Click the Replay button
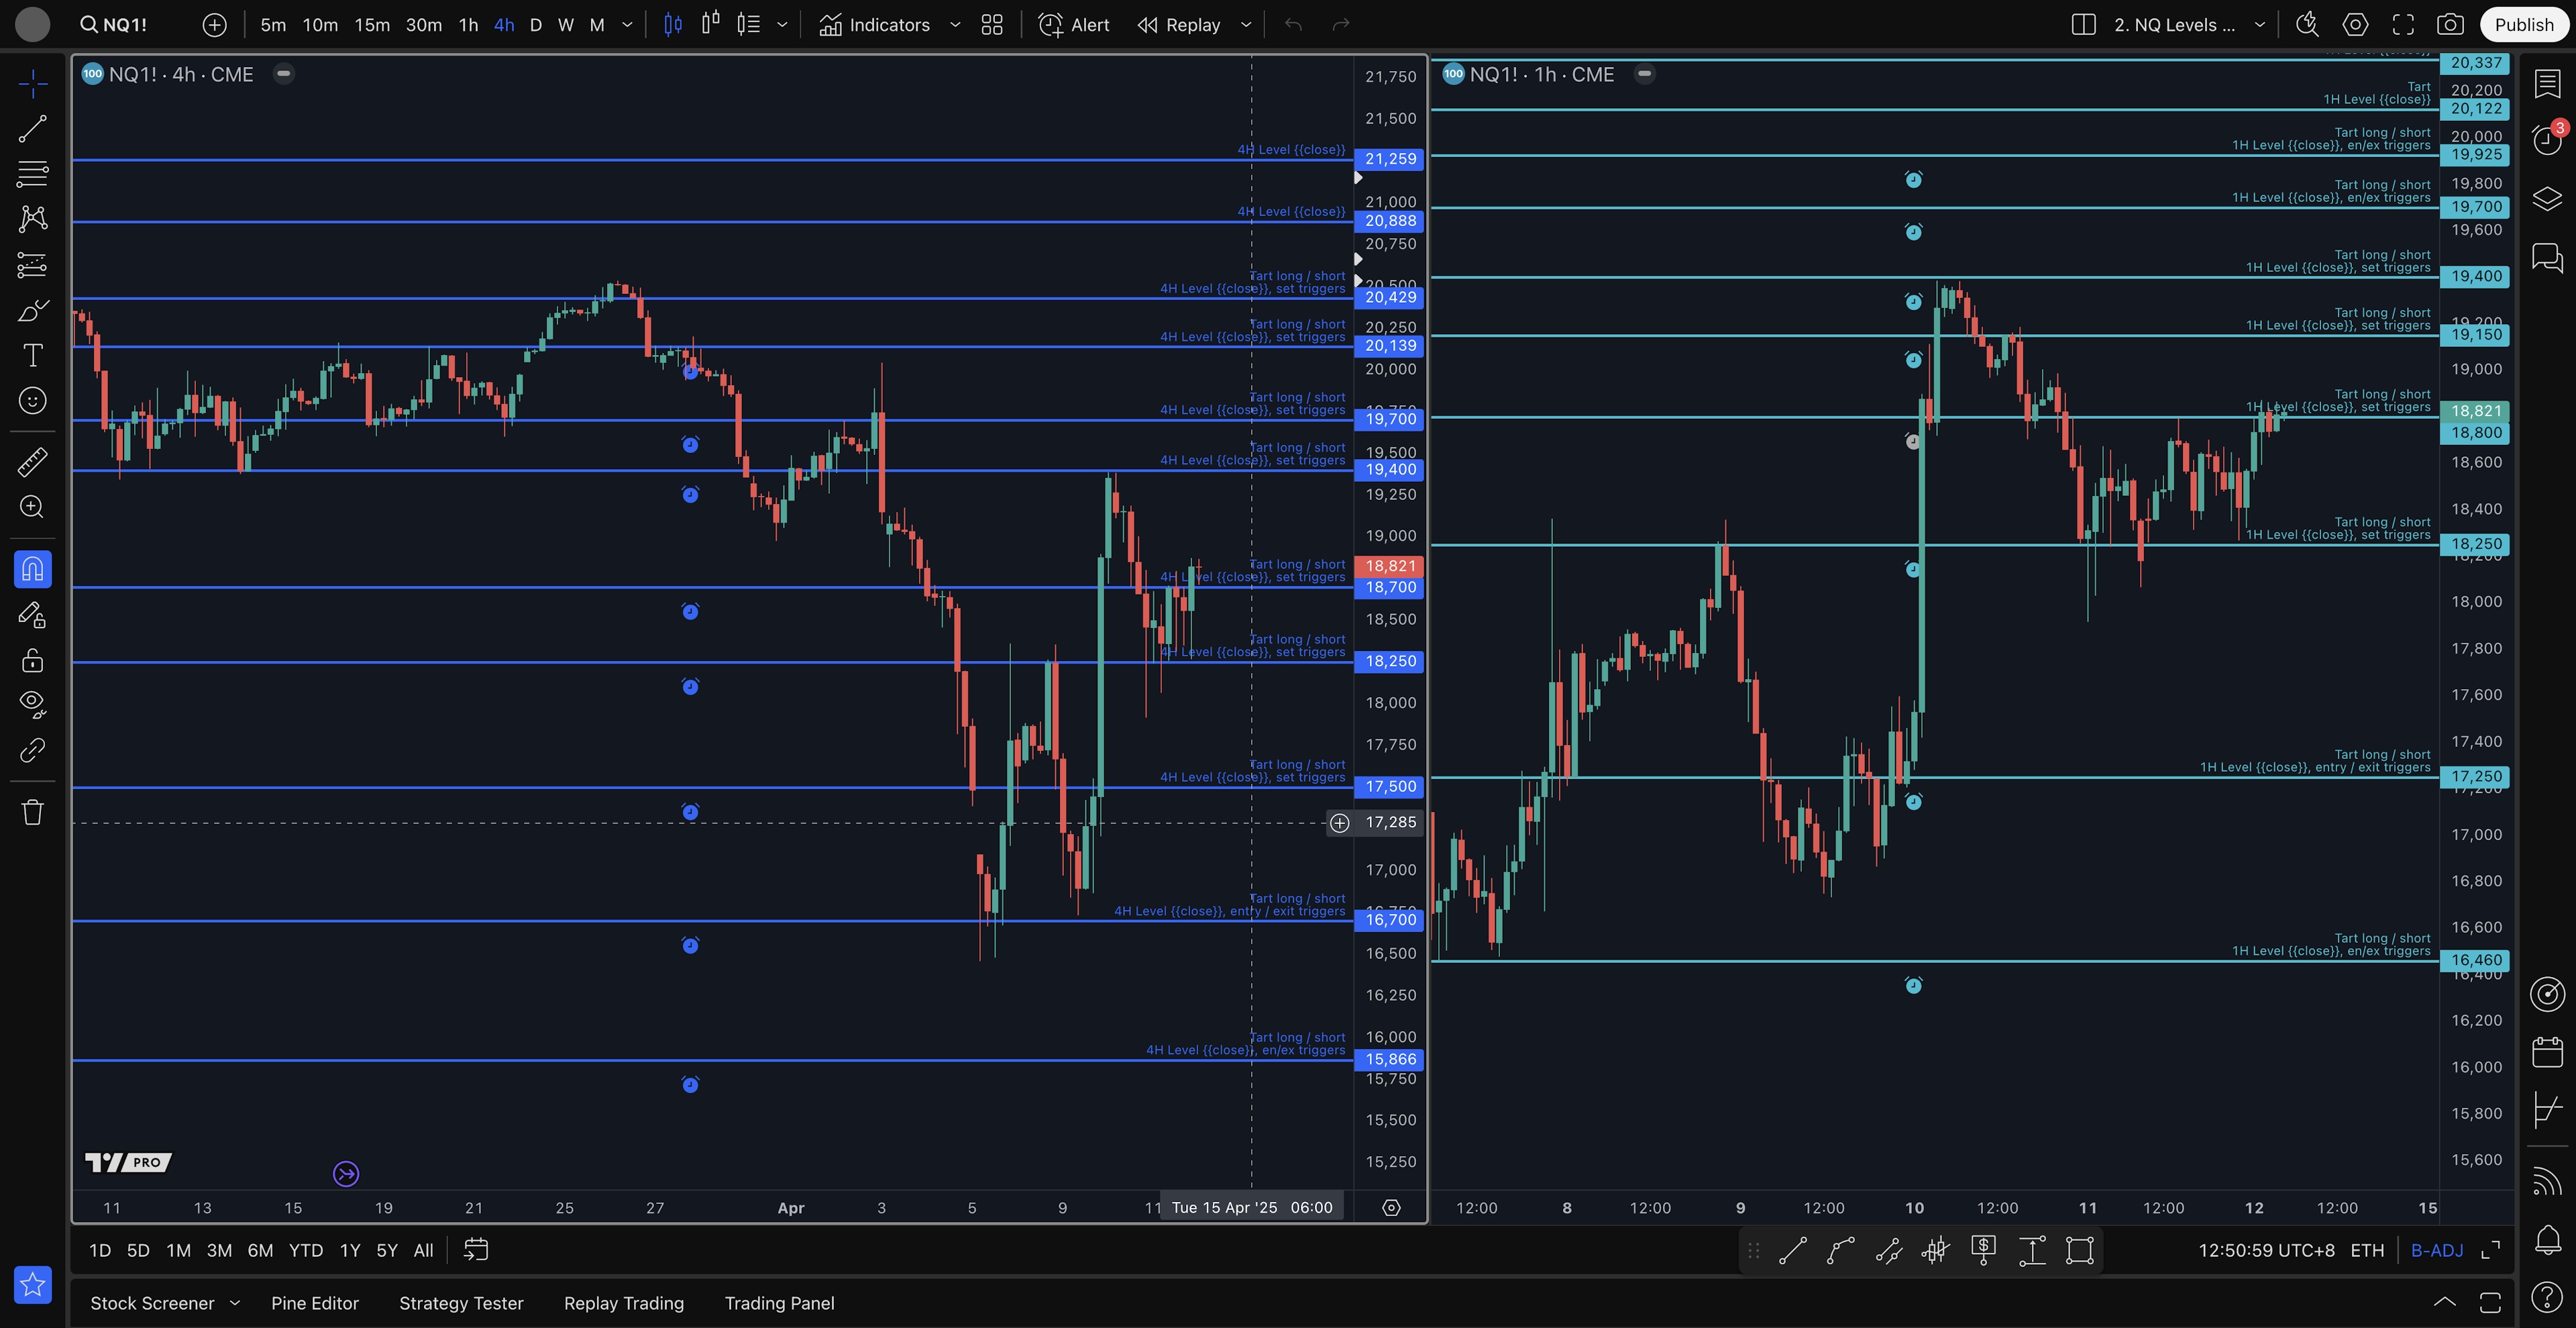The width and height of the screenshot is (2576, 1328). point(1180,25)
